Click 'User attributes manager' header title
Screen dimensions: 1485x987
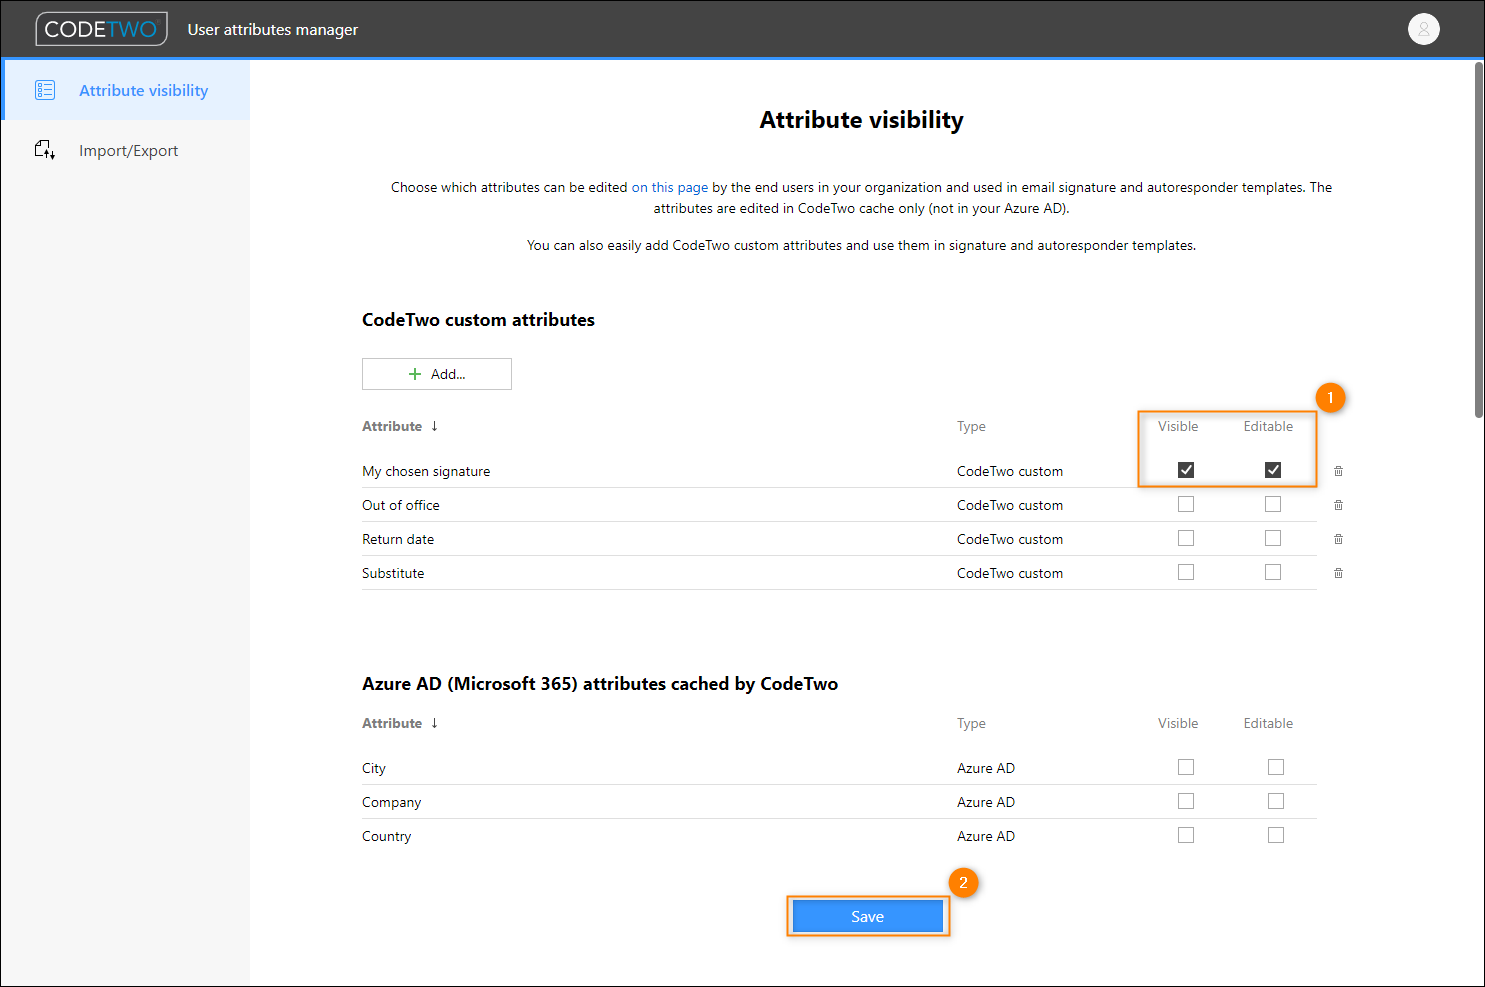click(273, 29)
